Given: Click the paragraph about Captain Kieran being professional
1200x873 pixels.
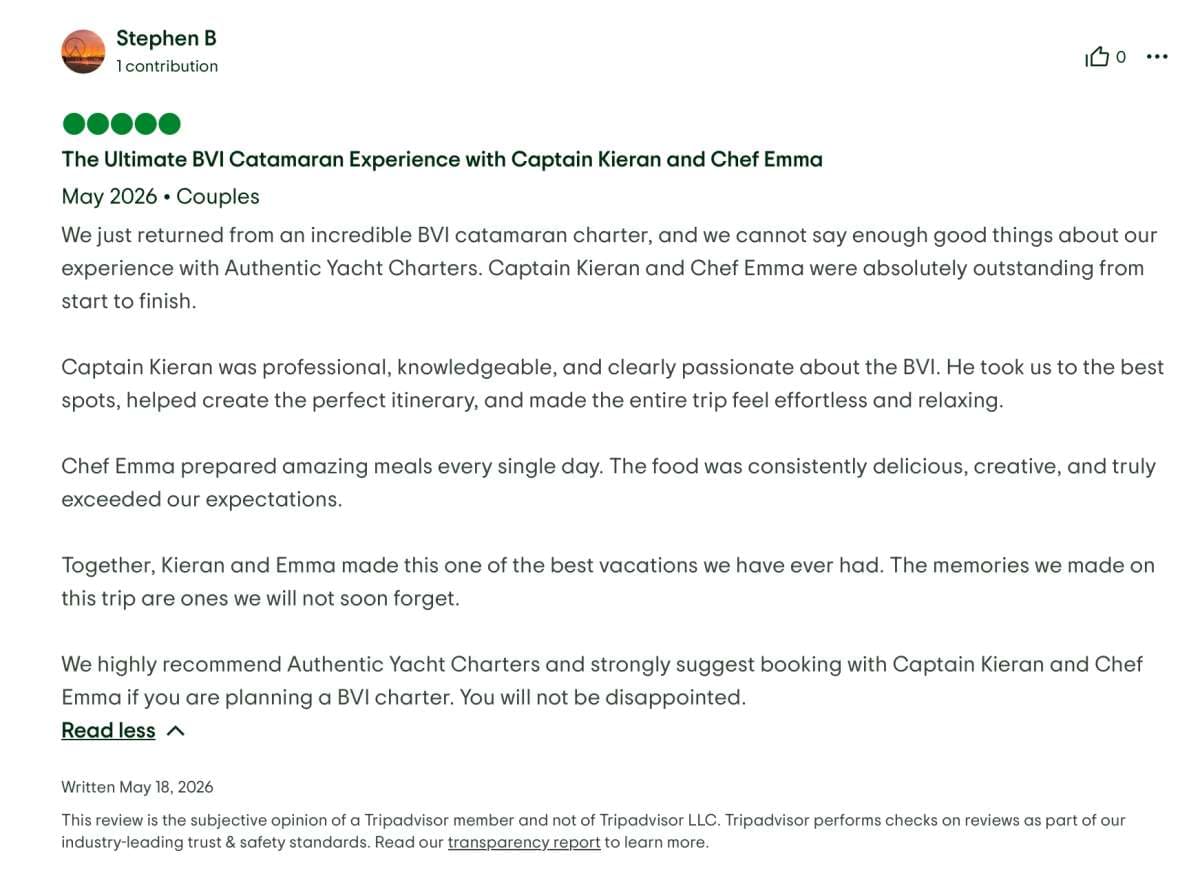Looking at the screenshot, I should [x=612, y=383].
